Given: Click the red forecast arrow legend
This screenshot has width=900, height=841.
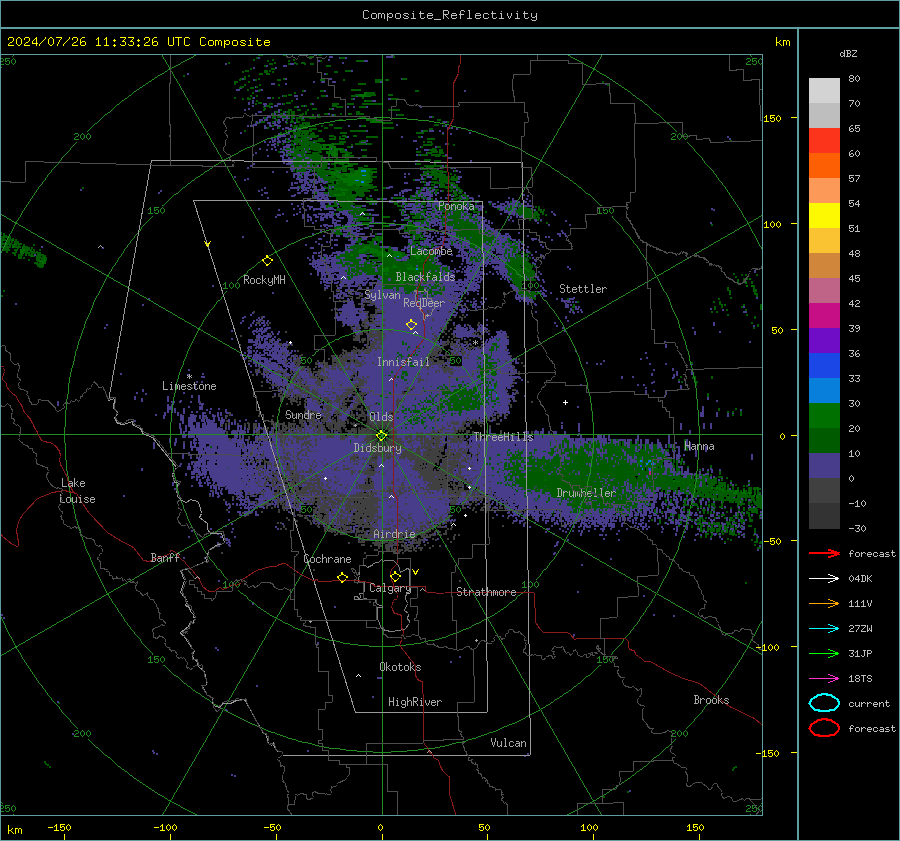Looking at the screenshot, I should [x=824, y=553].
